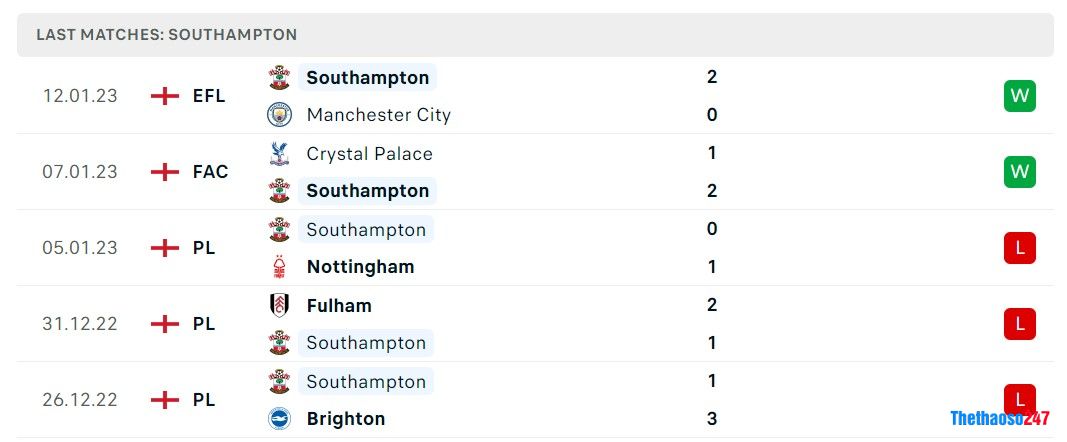Select the 07.01.23 match date
This screenshot has height=442, width=1067.
(x=80, y=172)
